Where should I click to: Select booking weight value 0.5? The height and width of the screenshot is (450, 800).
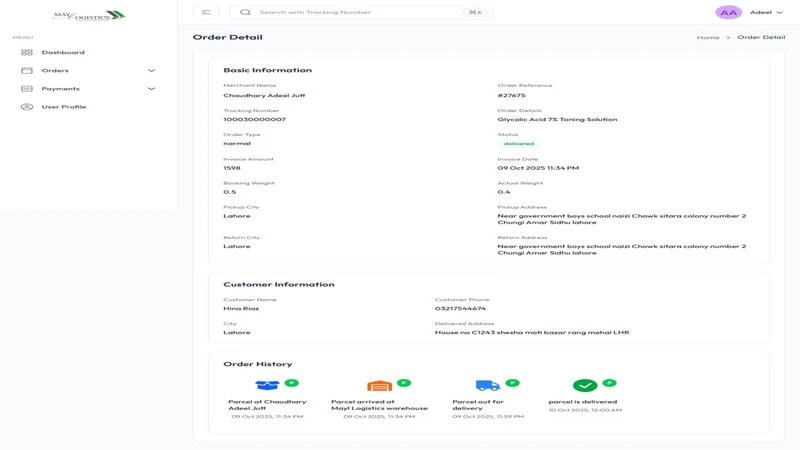(x=230, y=192)
